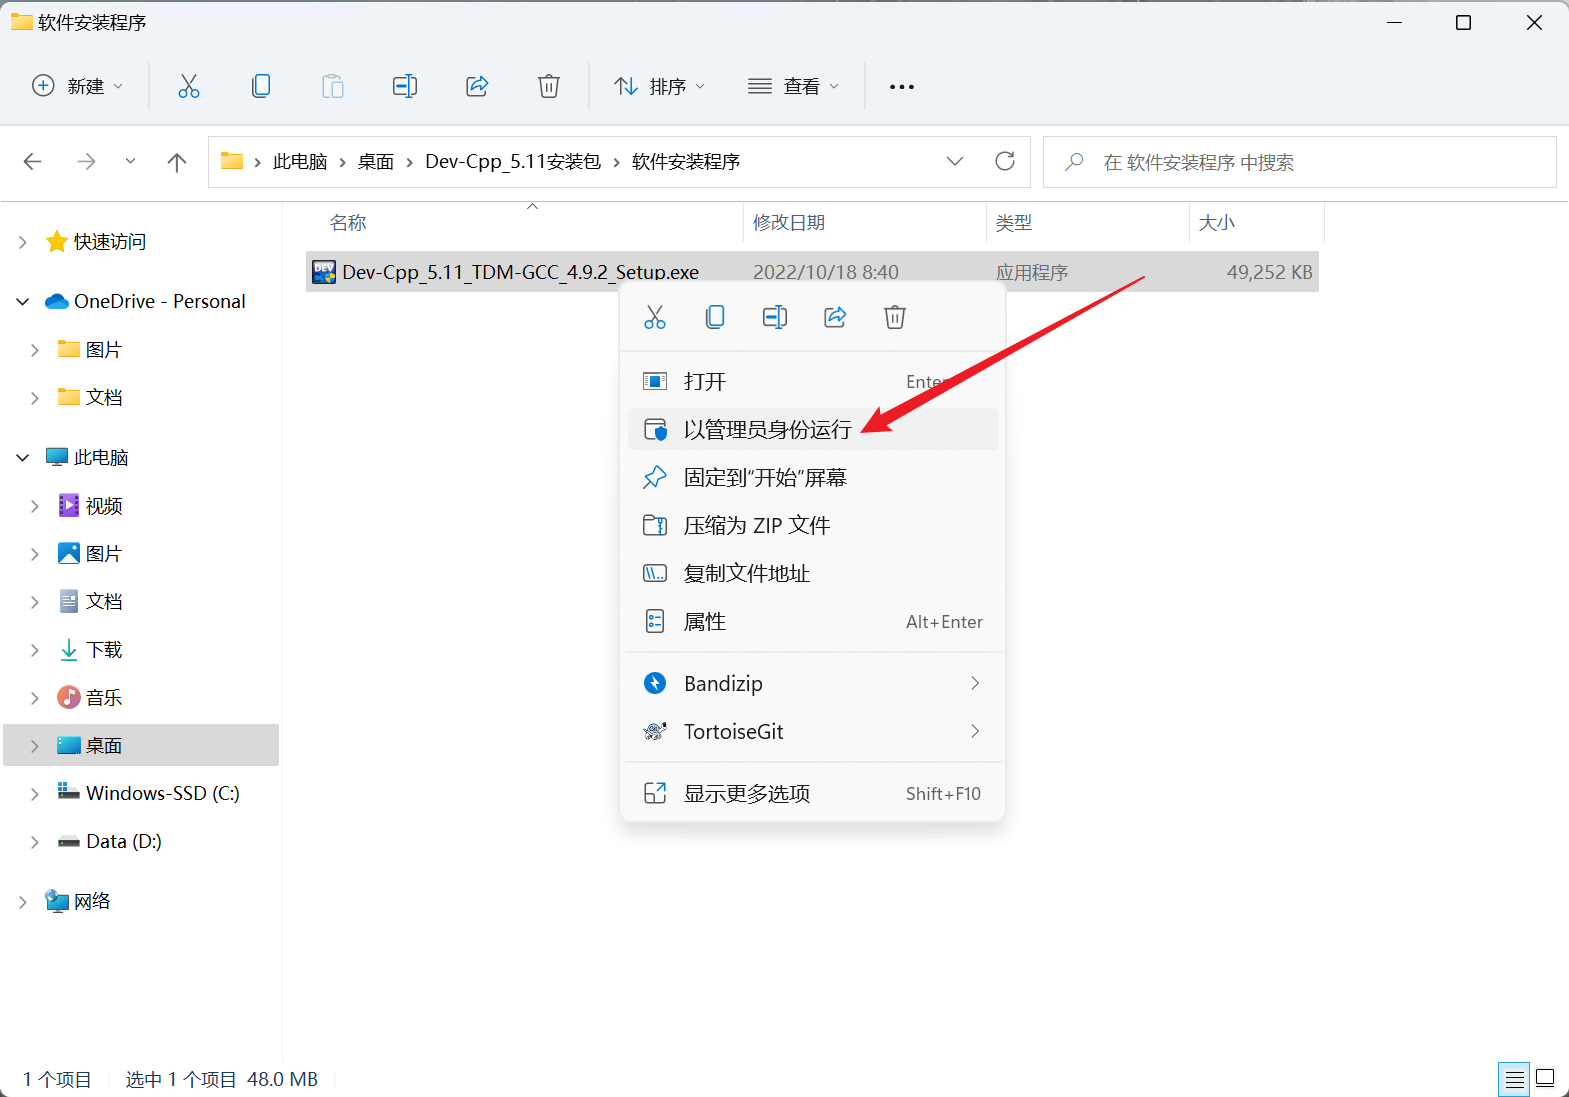1569x1097 pixels.
Task: Open the 新建 (New) dropdown button
Action: tap(78, 86)
